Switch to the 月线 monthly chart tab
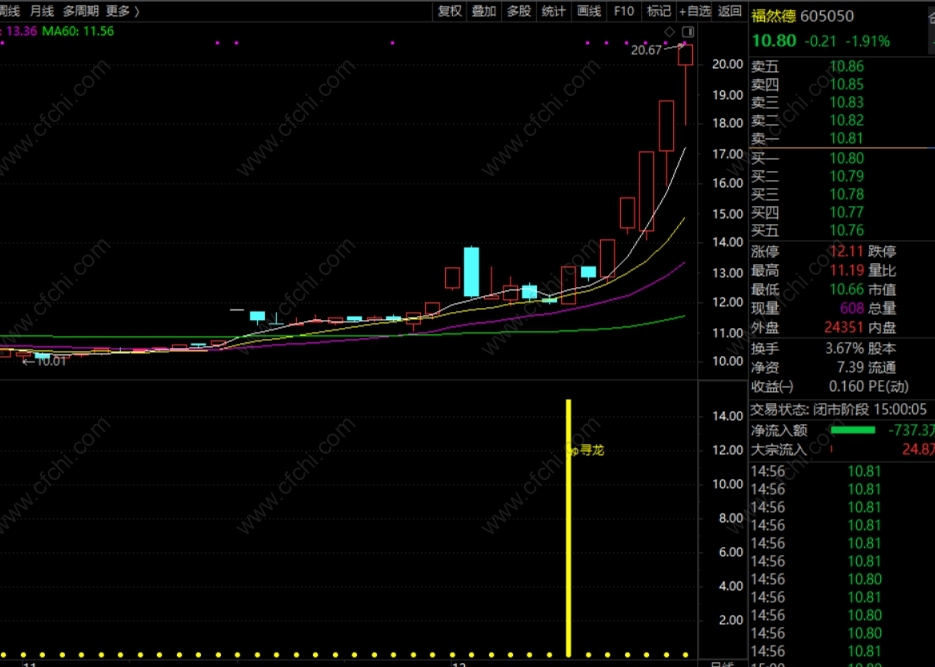 (42, 11)
